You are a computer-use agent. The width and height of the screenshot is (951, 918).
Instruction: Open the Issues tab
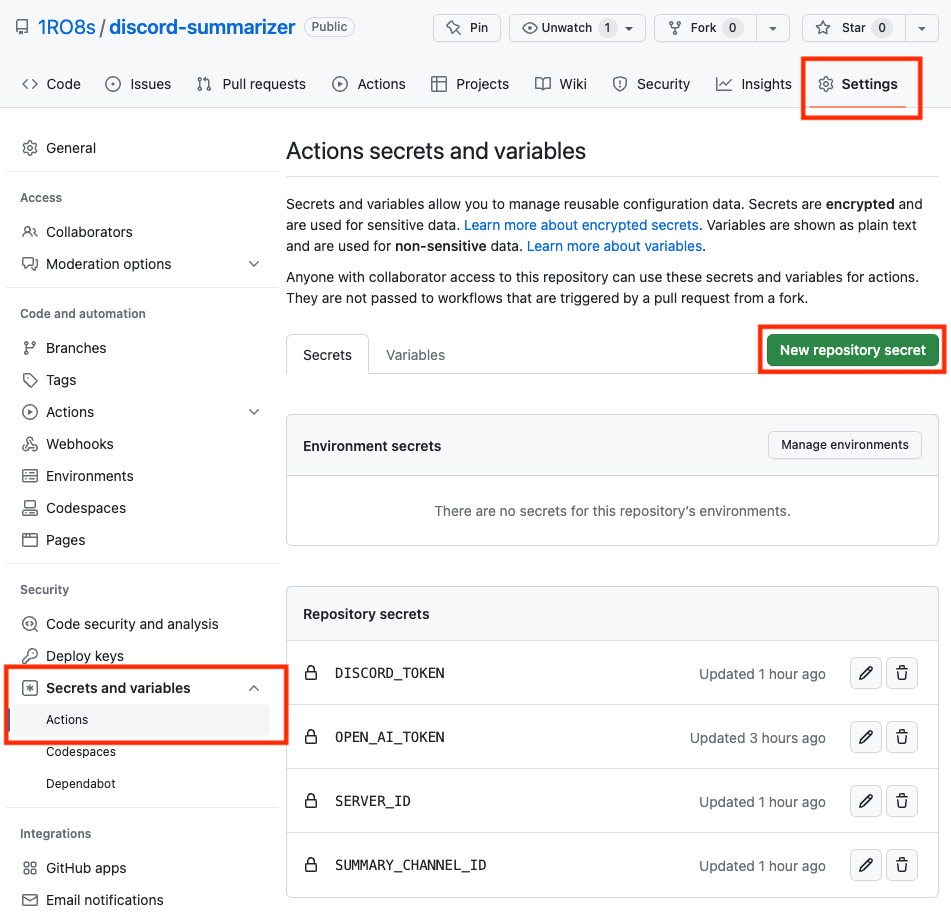click(138, 84)
